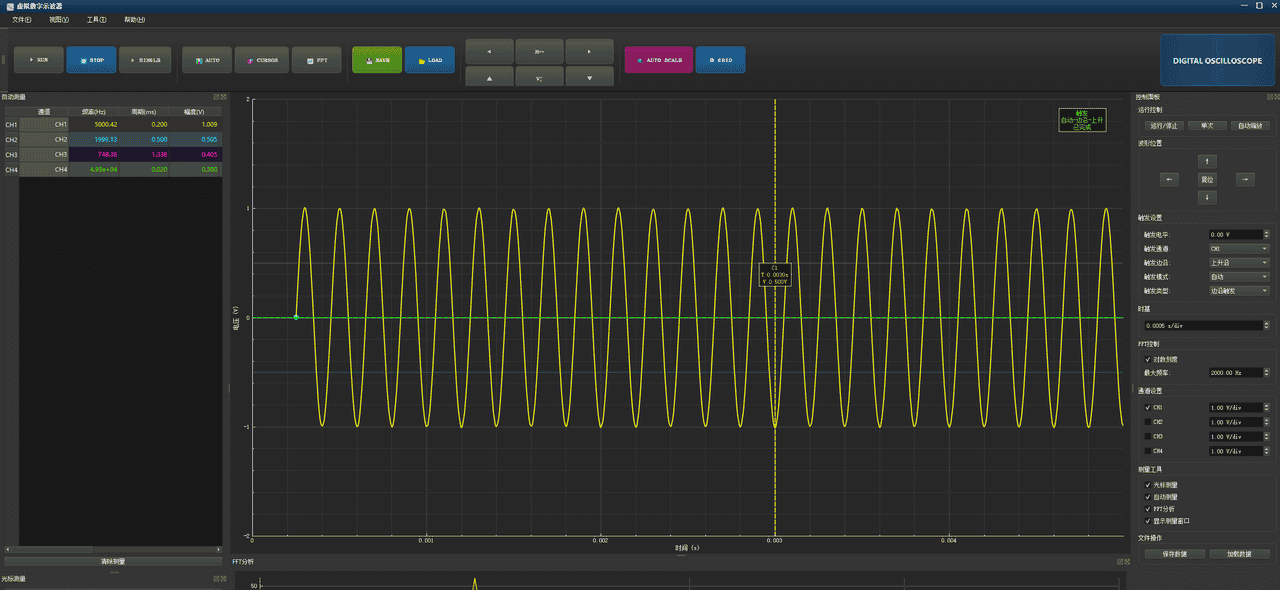Screen dimensions: 1280x590
Task: Toggle the 对数刻度 checkbox
Action: 1148,358
